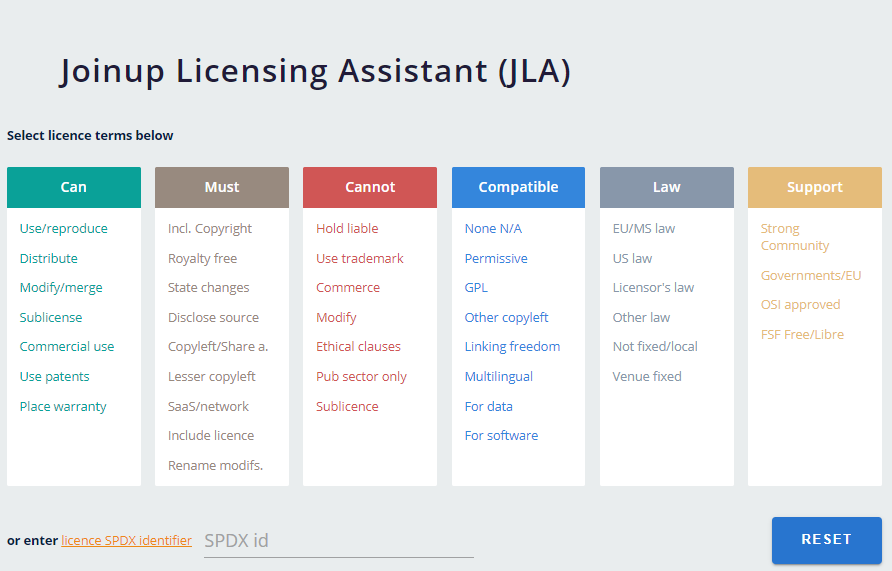Image resolution: width=892 pixels, height=571 pixels.
Task: Toggle the Royalty free requirement
Action: click(203, 258)
